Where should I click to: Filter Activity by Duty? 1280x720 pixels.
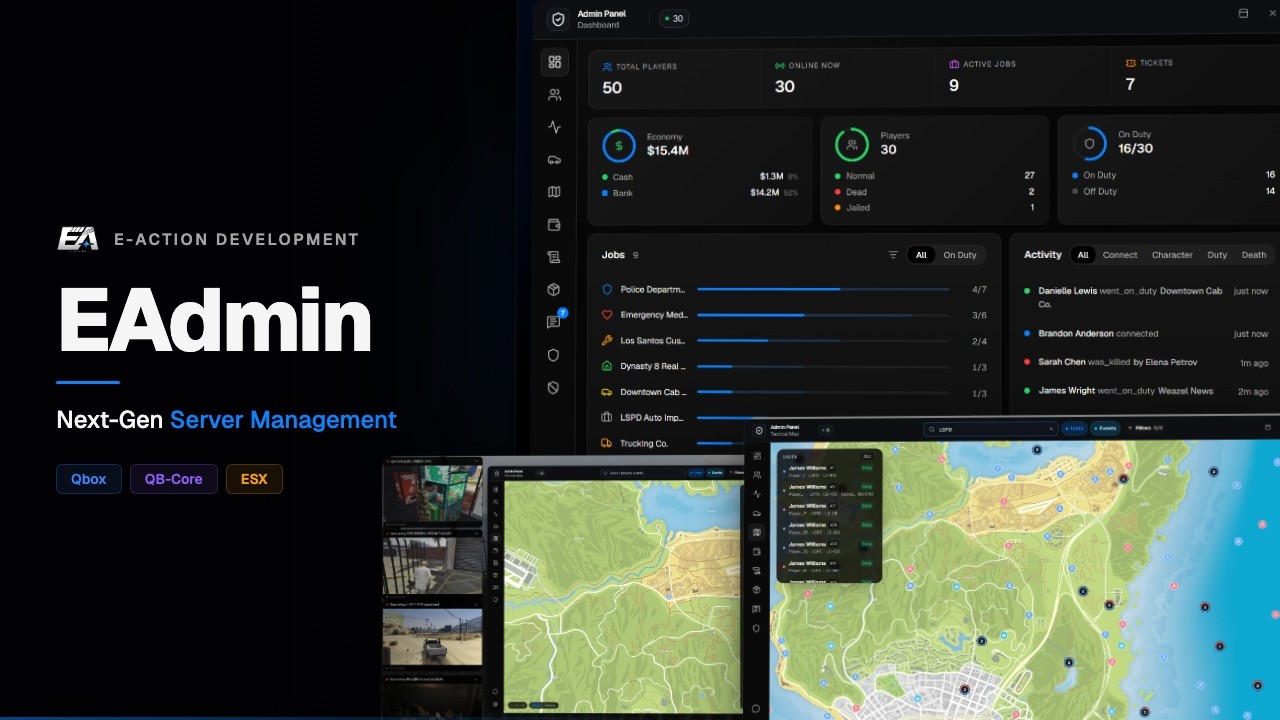(x=1217, y=255)
